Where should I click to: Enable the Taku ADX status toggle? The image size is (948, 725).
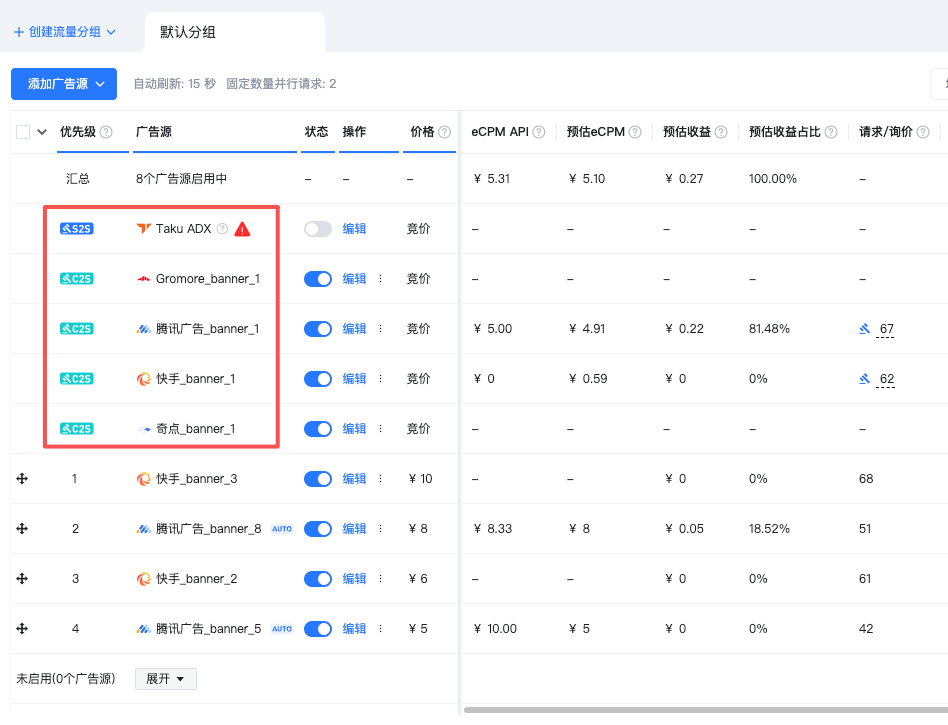(317, 229)
